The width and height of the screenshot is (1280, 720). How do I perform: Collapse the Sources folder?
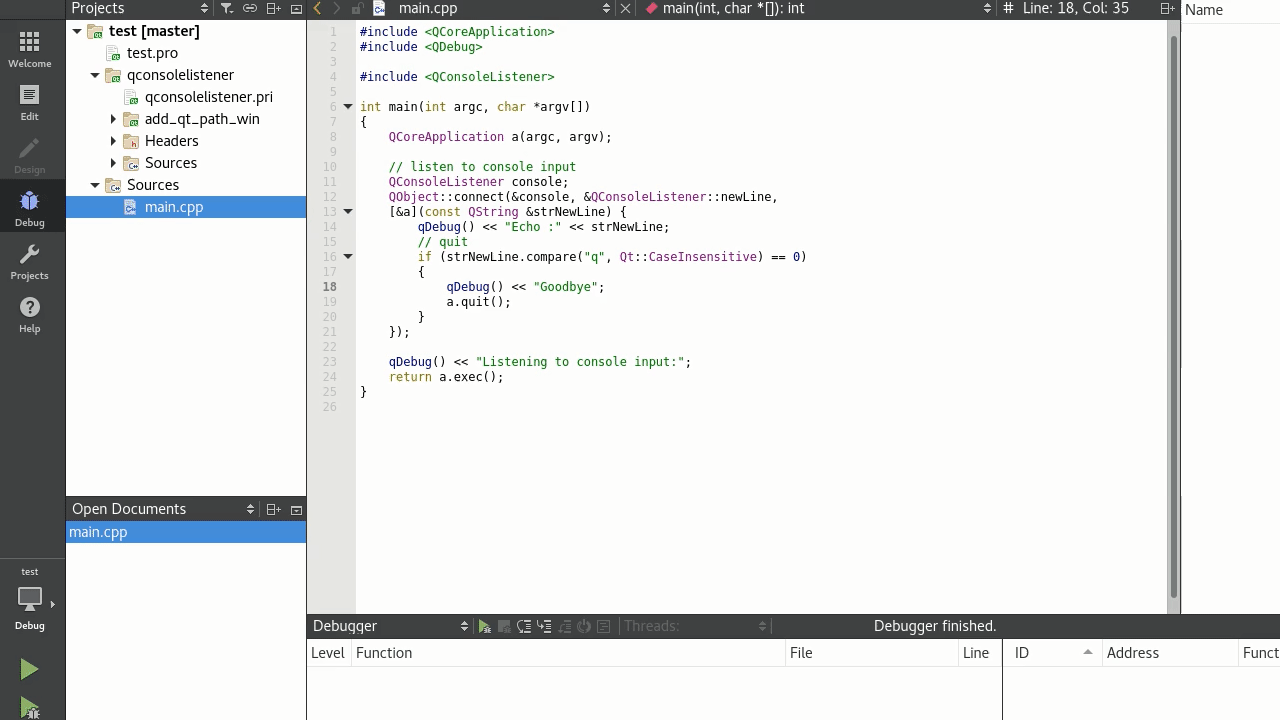pos(95,184)
